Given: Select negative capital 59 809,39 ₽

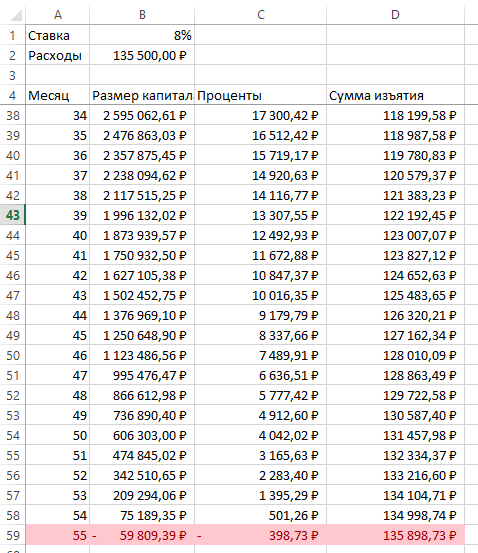Looking at the screenshot, I should (x=142, y=535).
